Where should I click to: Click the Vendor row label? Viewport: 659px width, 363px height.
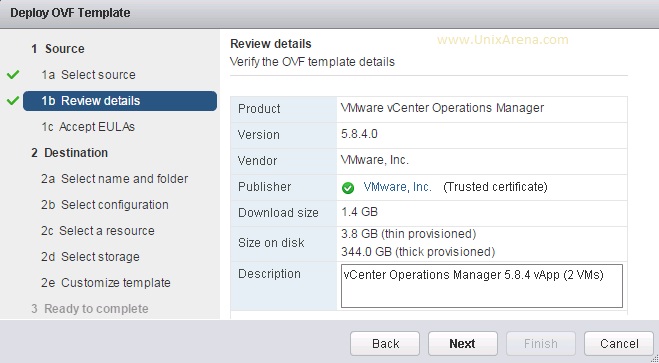257,161
